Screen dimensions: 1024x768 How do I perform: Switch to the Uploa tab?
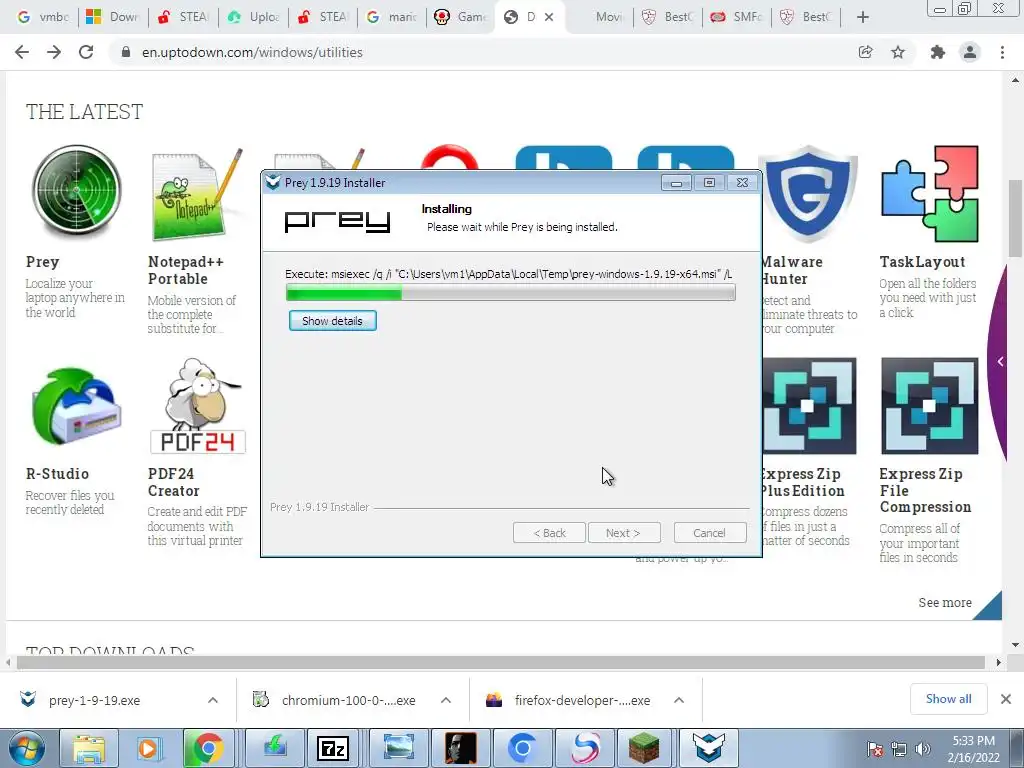click(x=253, y=17)
